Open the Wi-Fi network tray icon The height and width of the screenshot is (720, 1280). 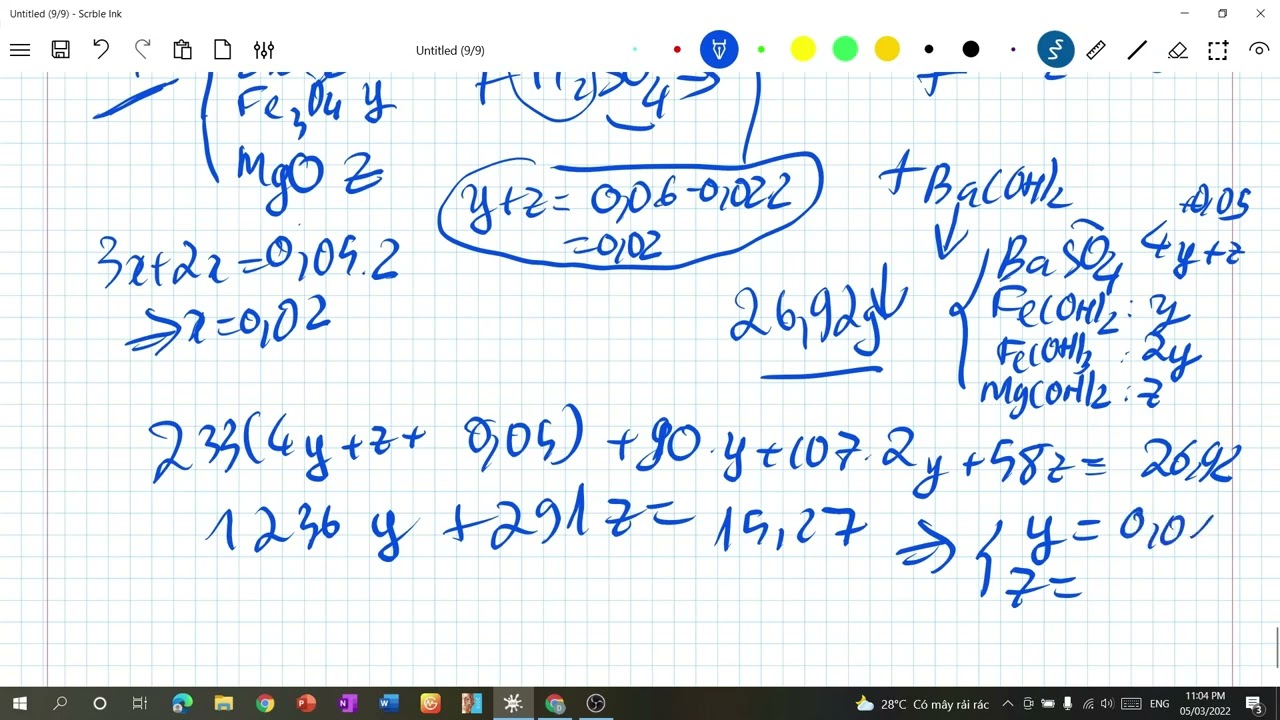coord(1088,704)
